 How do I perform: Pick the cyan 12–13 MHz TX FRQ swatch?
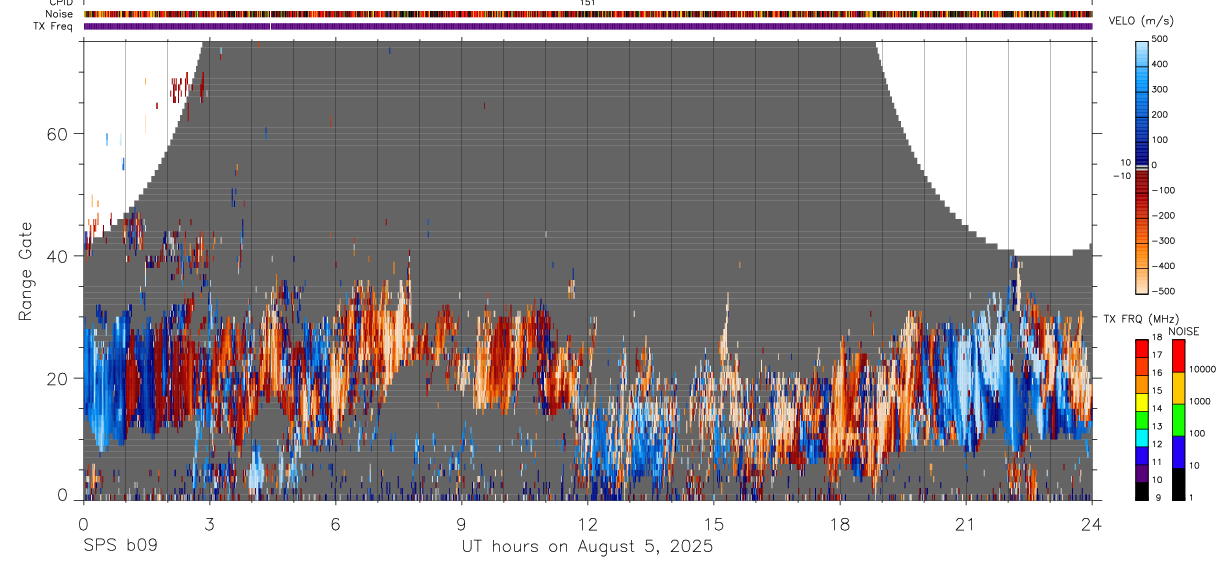point(1141,438)
